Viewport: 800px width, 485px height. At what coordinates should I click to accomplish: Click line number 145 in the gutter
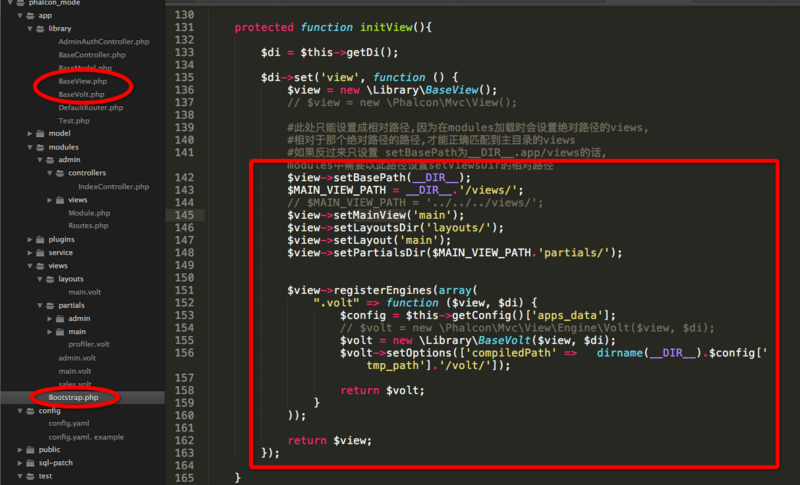(x=184, y=215)
